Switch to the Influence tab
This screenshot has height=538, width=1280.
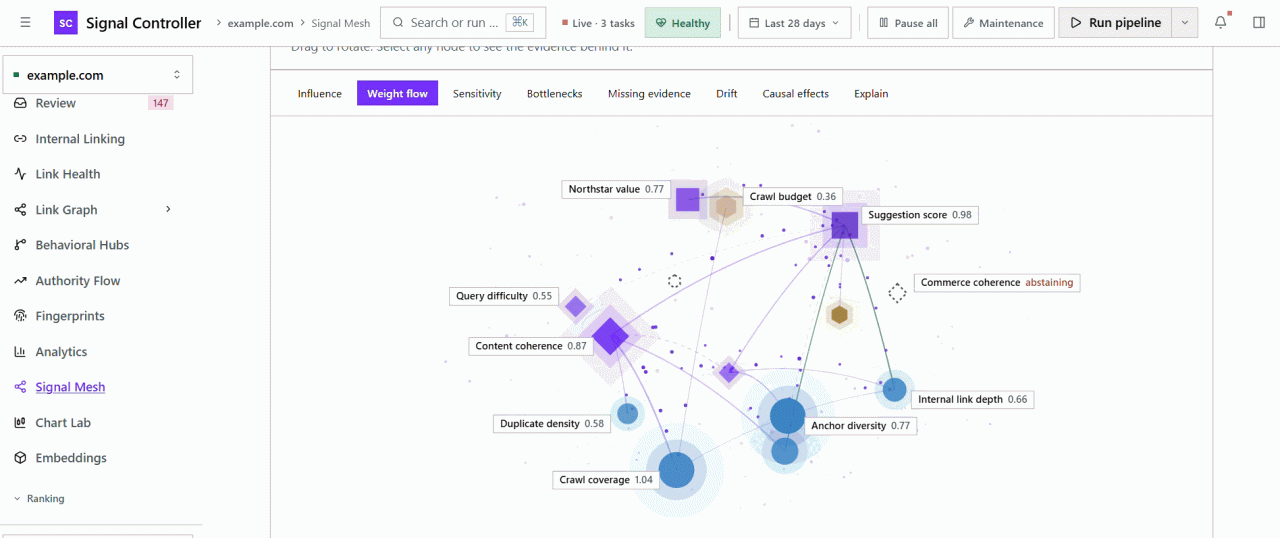coord(320,94)
